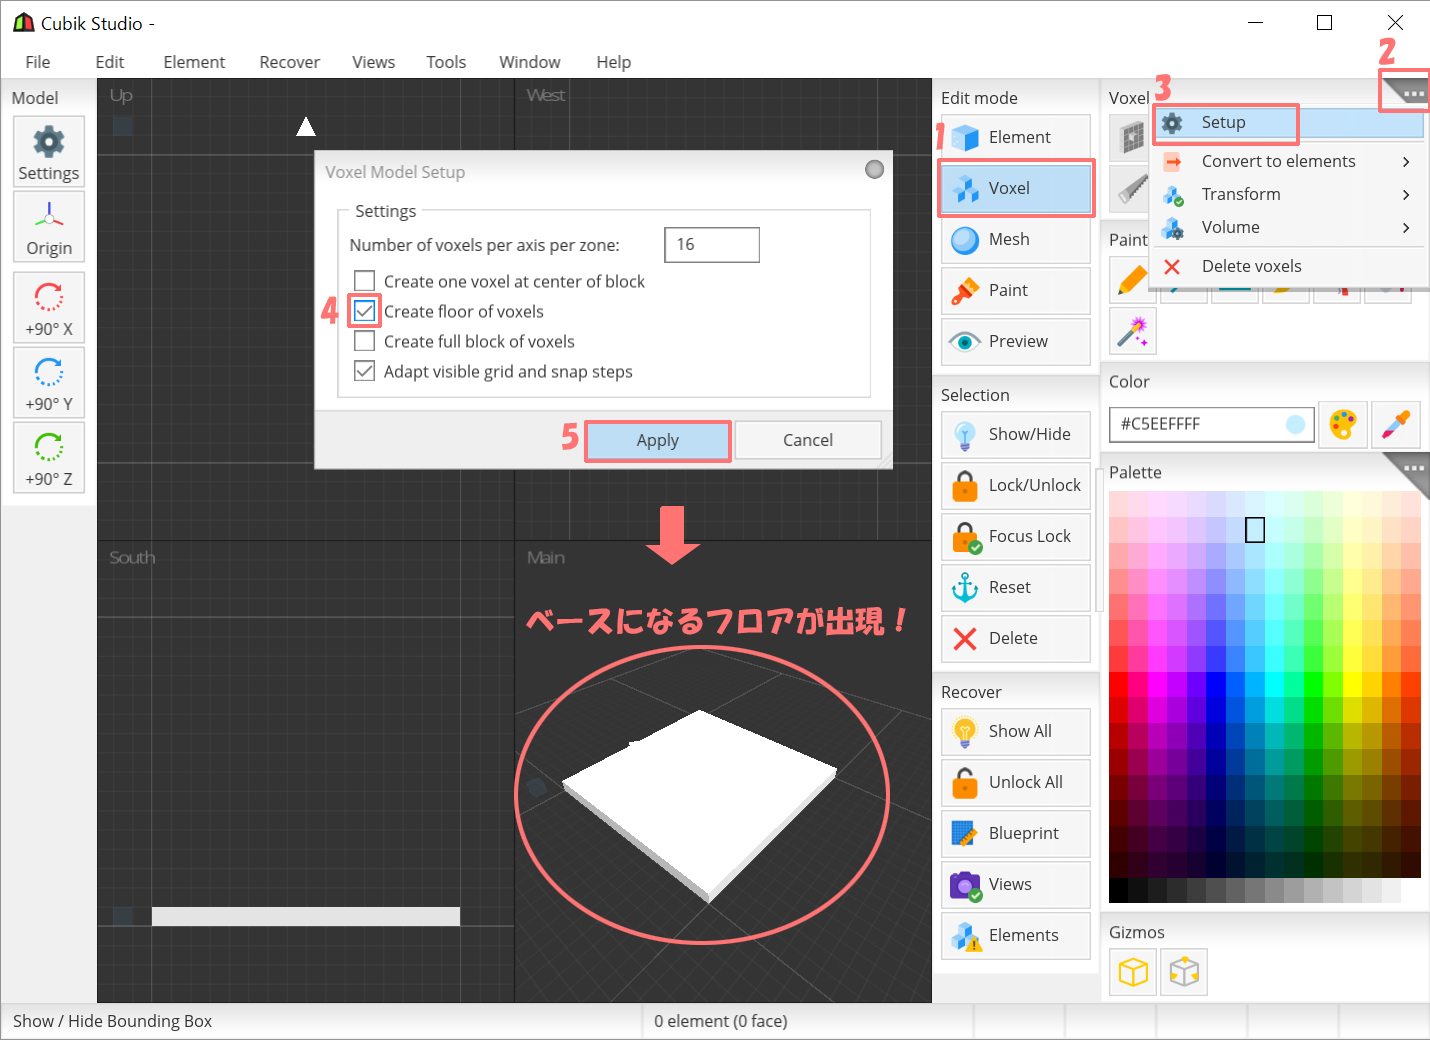Select the pencil paint tool
This screenshot has width=1430, height=1040.
click(1132, 280)
